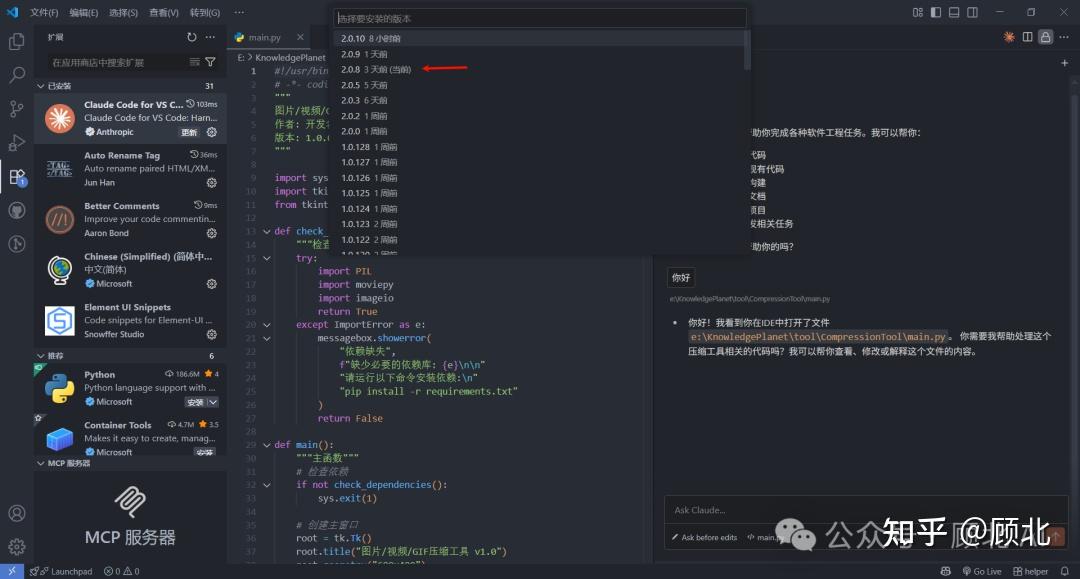Select version 2.0.10 from the list
The image size is (1080, 579).
point(539,39)
